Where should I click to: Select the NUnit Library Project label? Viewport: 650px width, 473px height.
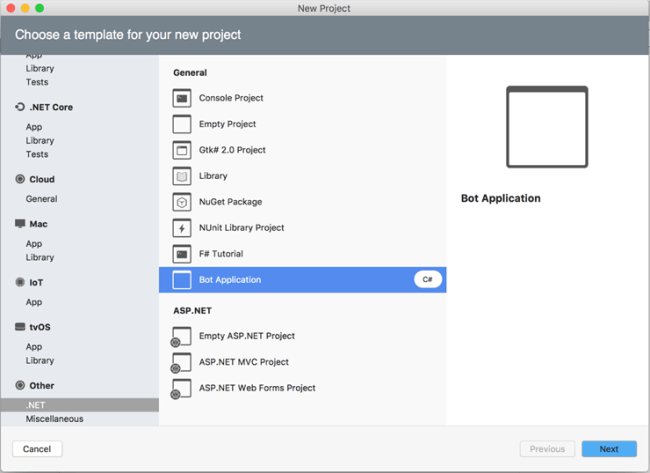241,228
